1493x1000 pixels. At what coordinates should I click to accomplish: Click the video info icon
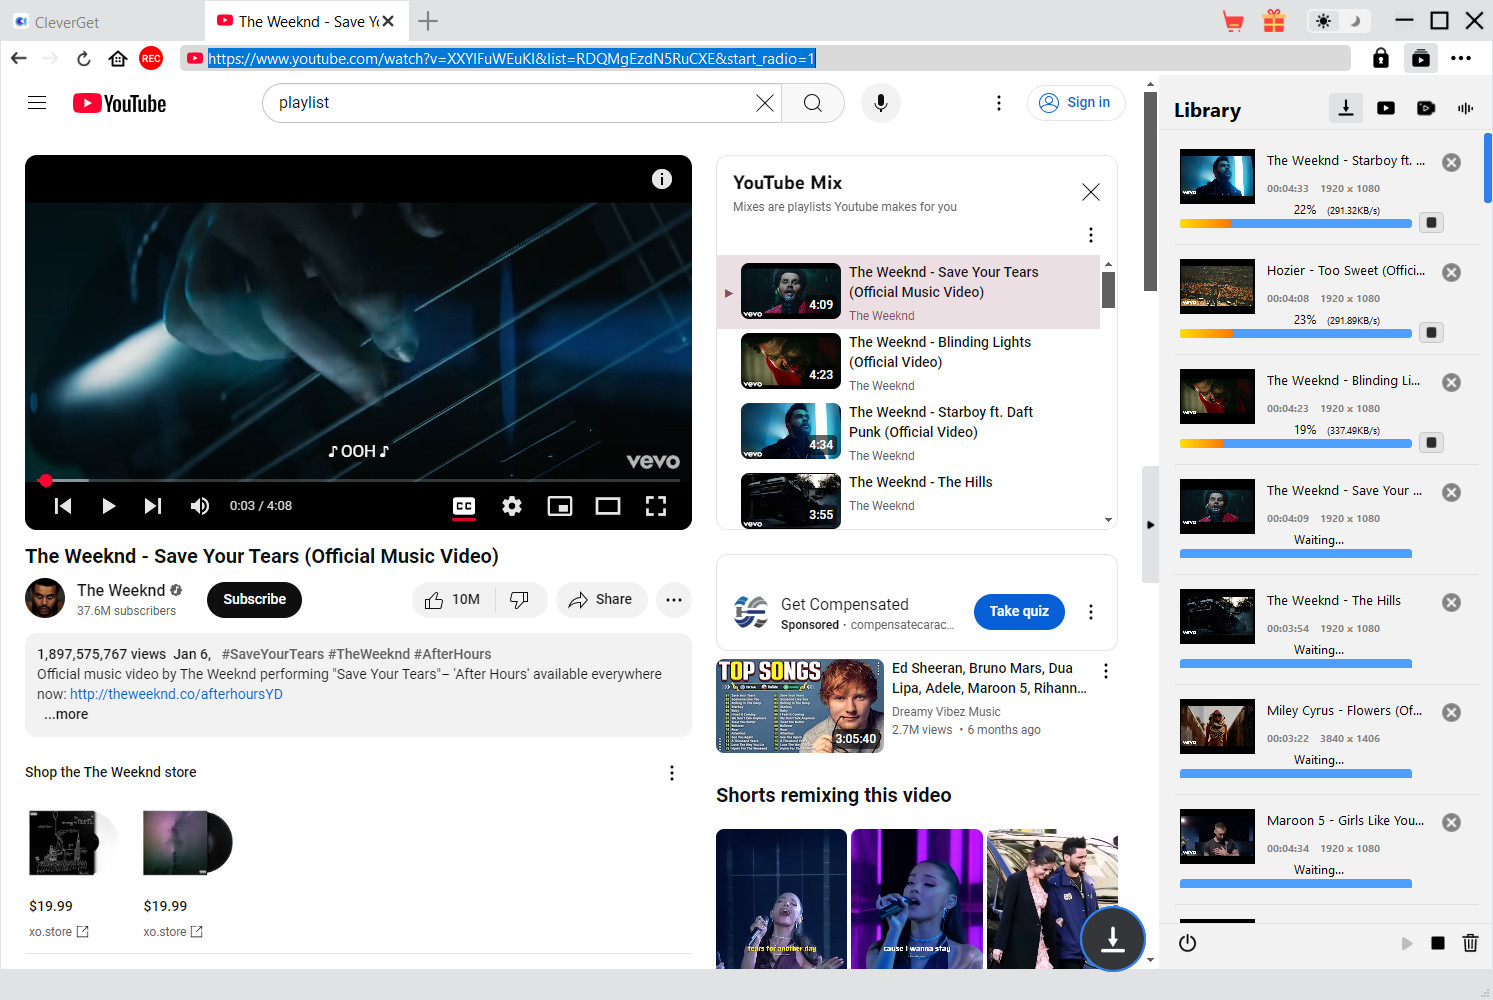click(x=662, y=179)
